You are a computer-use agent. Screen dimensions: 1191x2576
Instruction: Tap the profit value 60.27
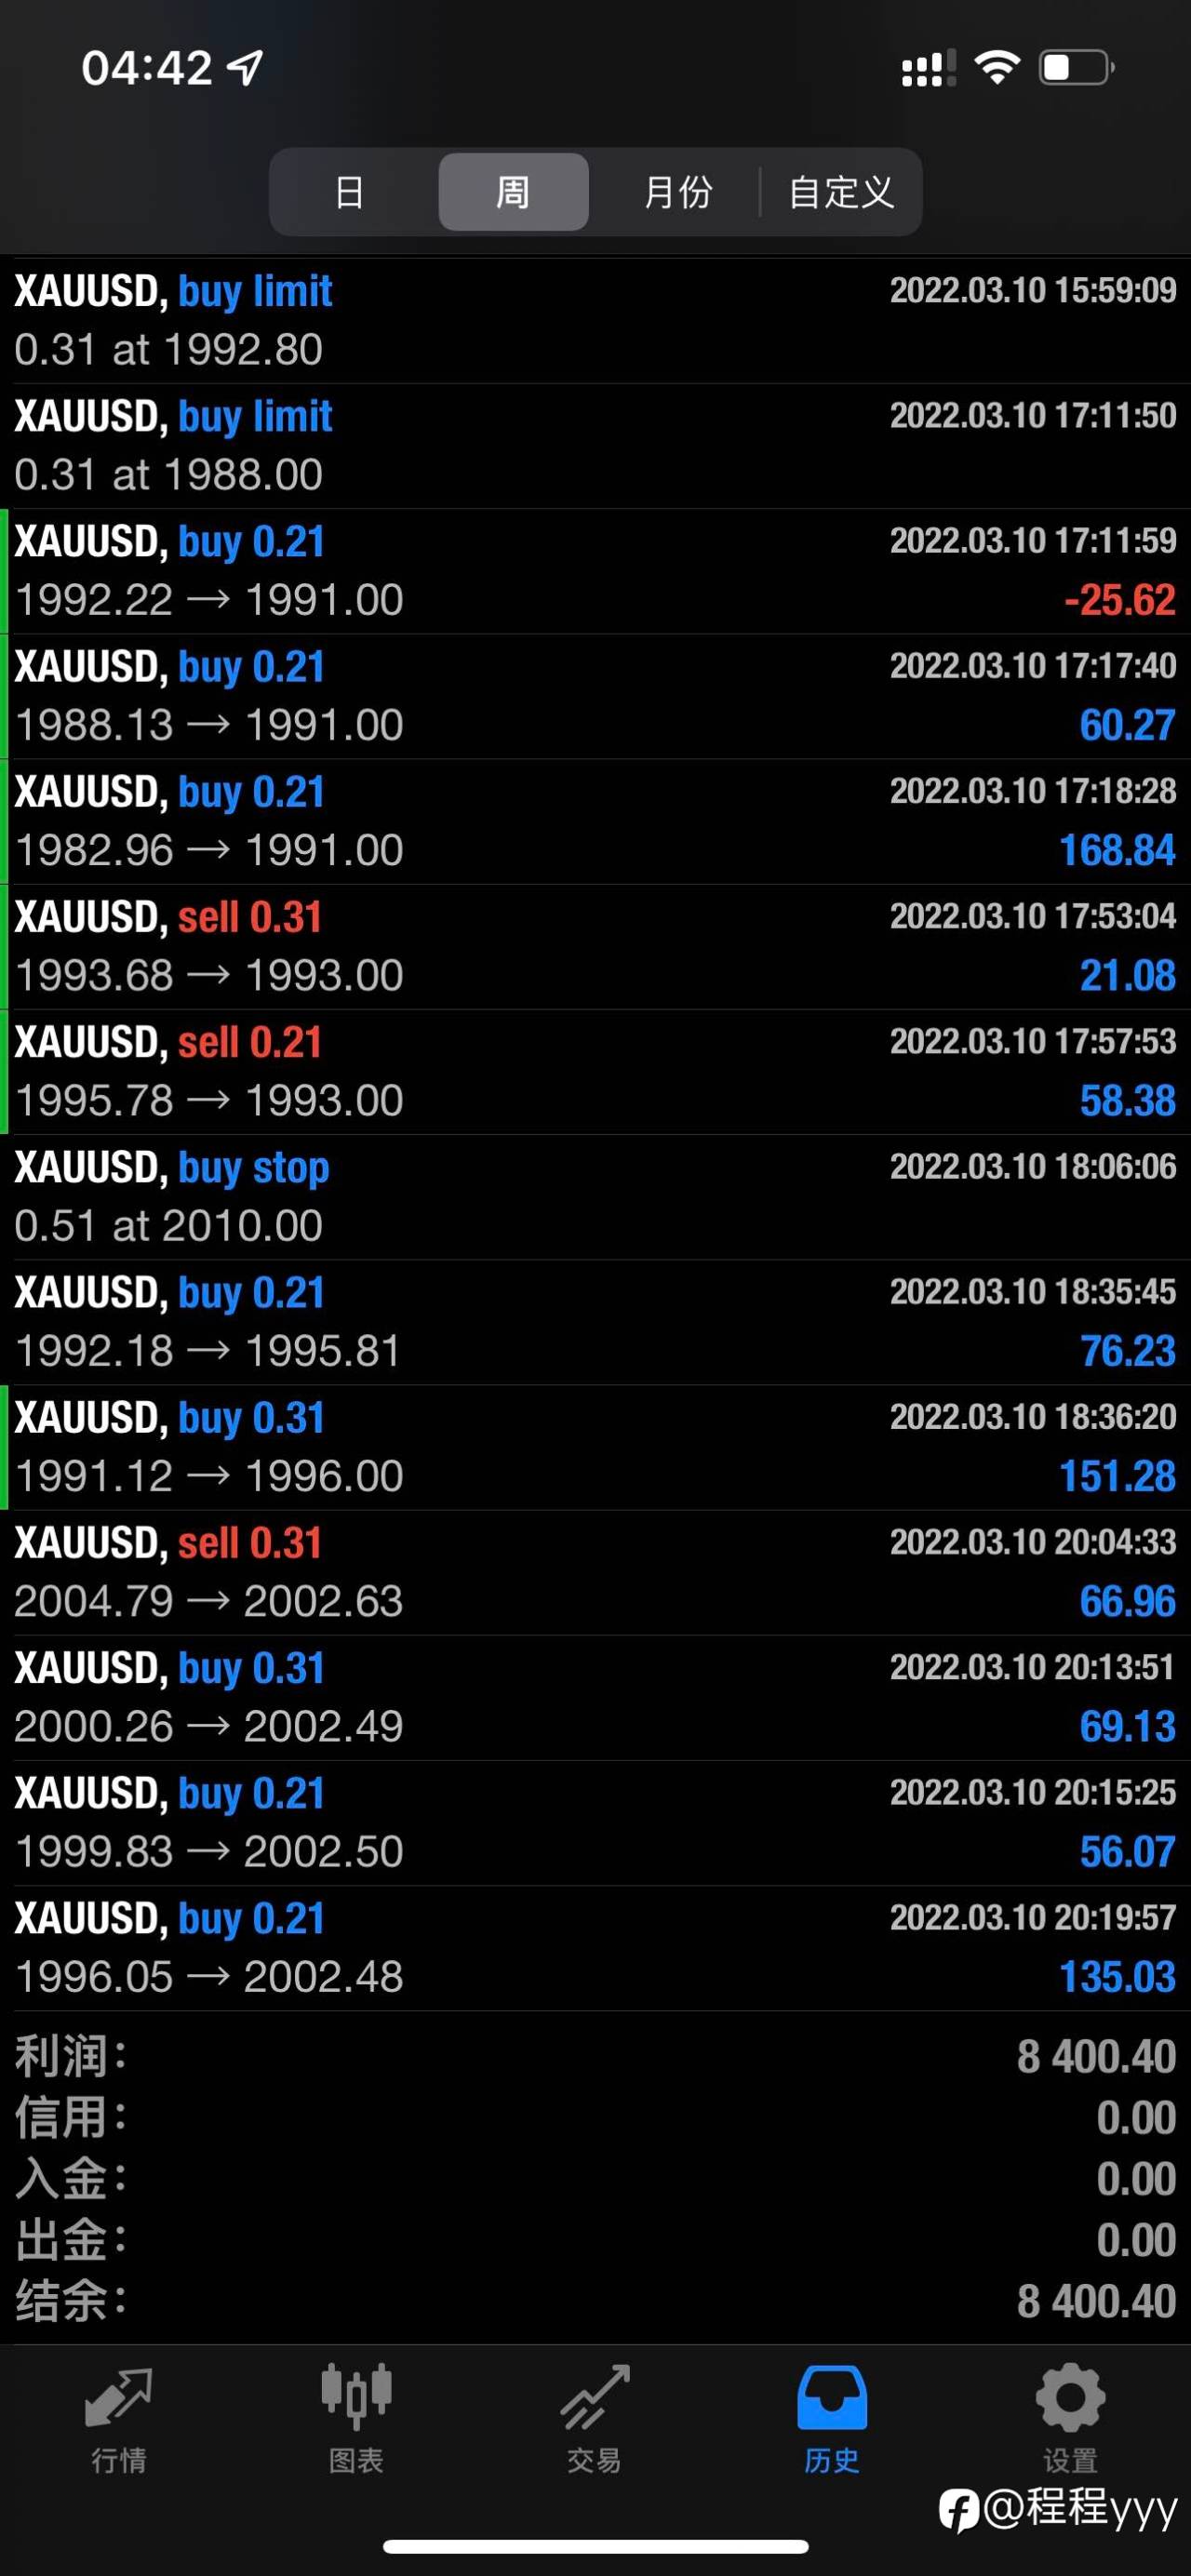[x=1127, y=725]
